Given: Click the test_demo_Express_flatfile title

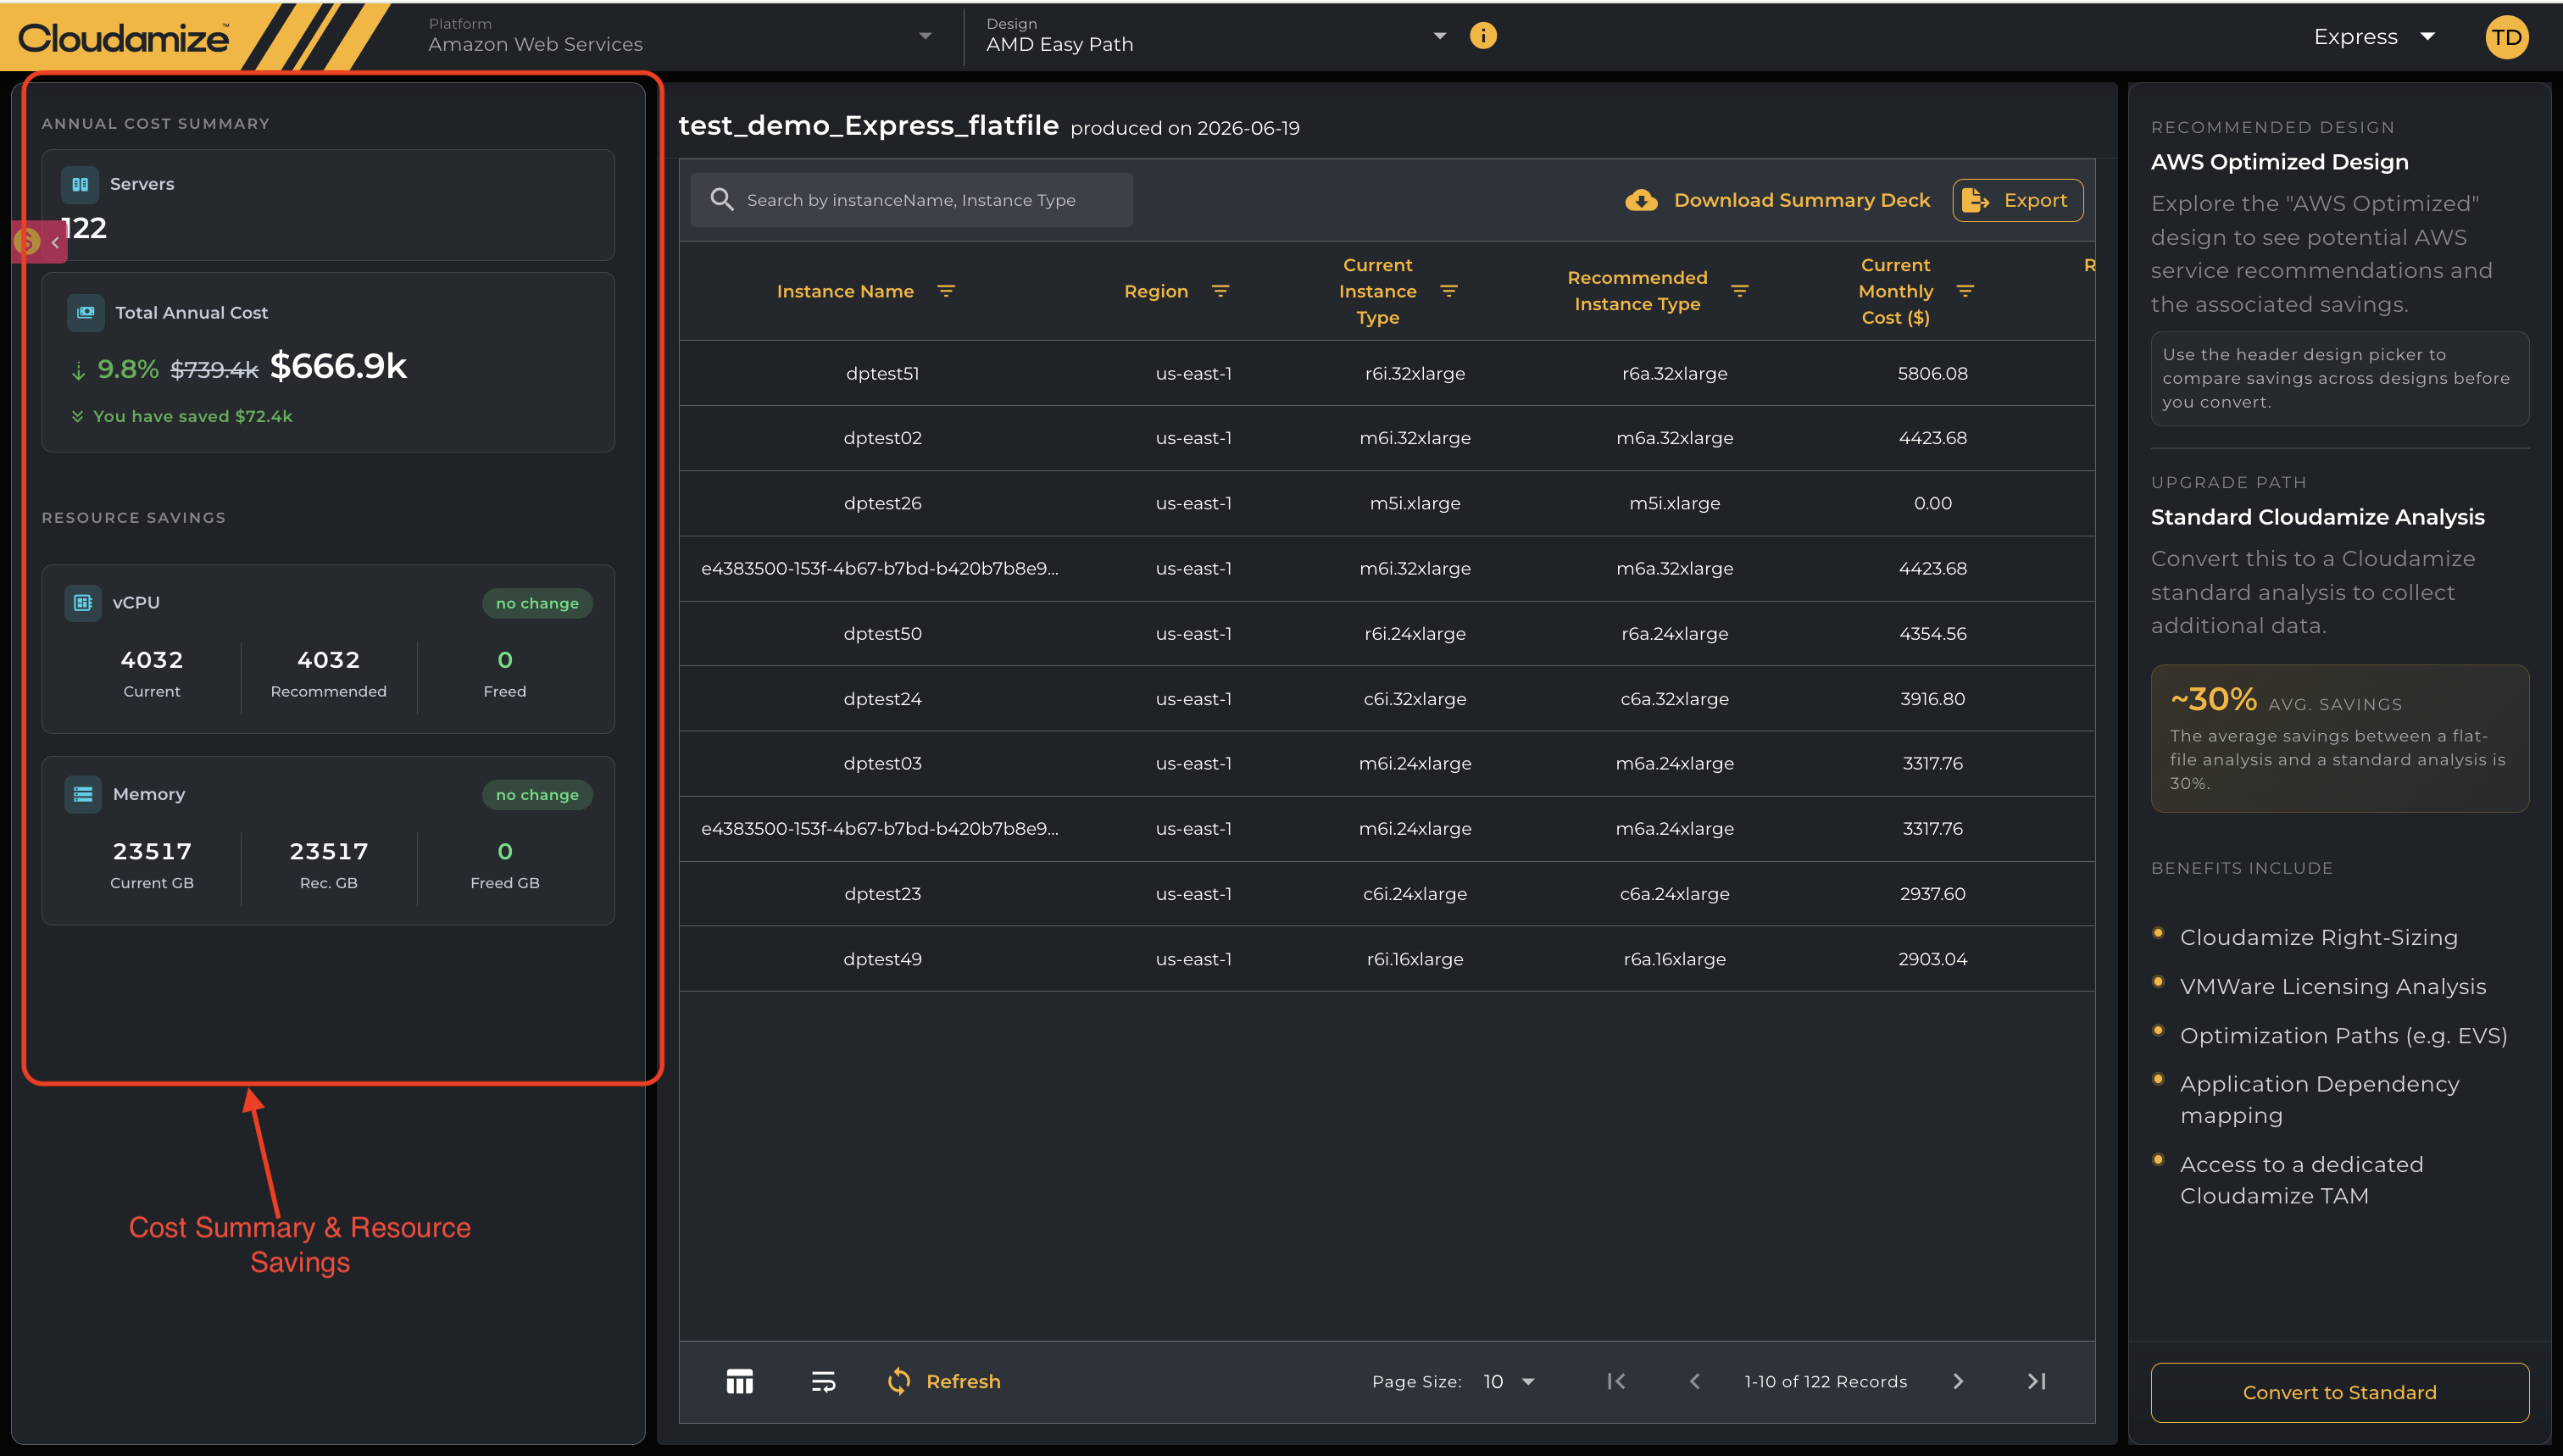Looking at the screenshot, I should click(x=868, y=125).
